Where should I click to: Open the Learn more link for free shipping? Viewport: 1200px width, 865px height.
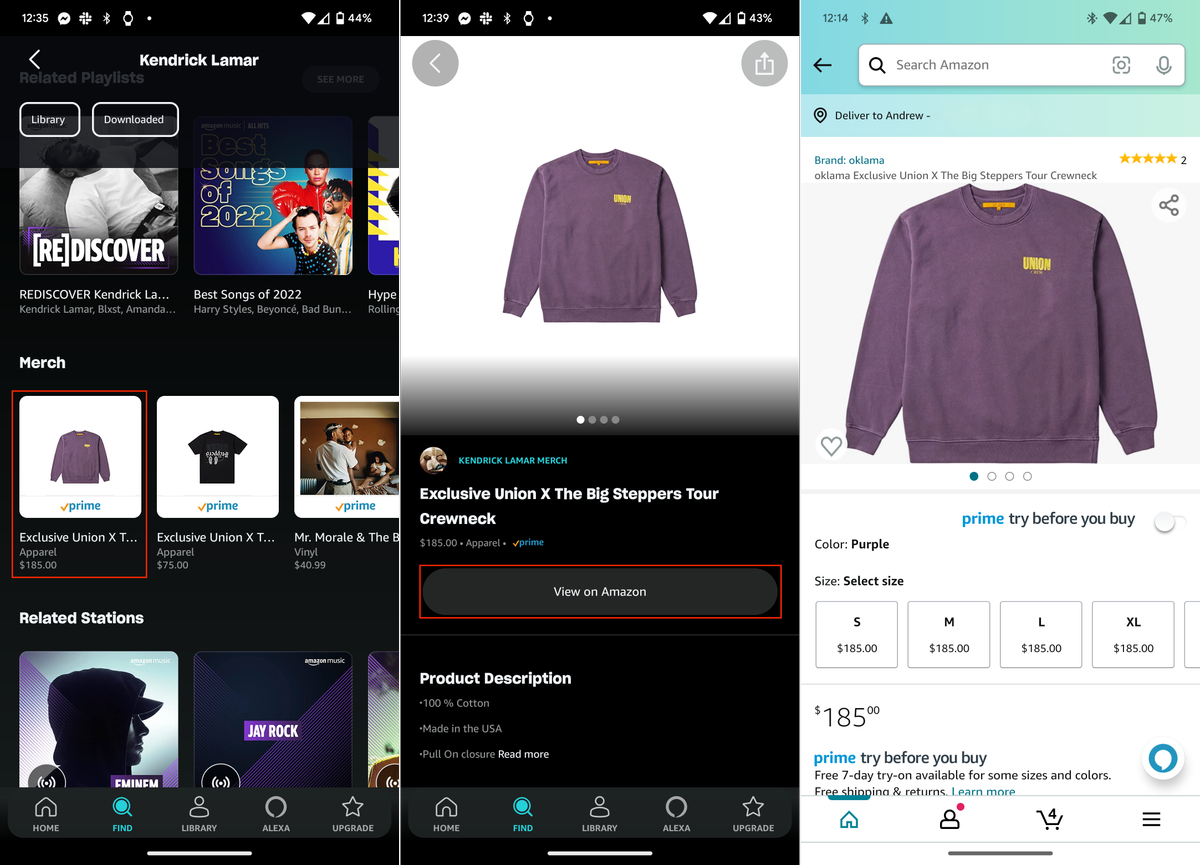983,790
